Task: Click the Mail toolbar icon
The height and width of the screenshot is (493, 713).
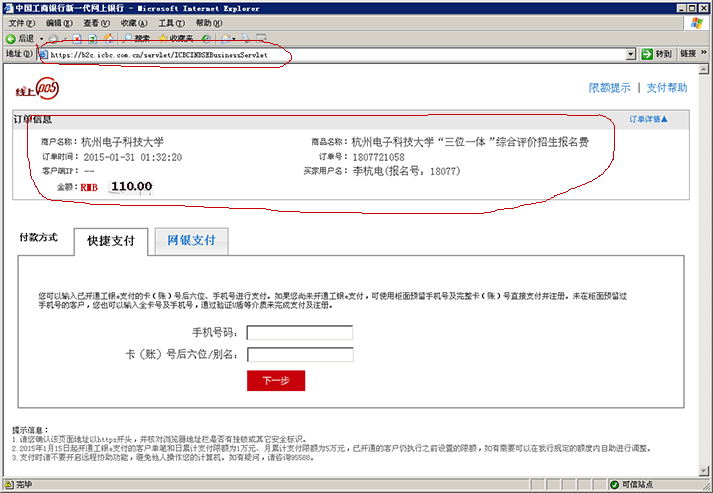Action: point(226,39)
